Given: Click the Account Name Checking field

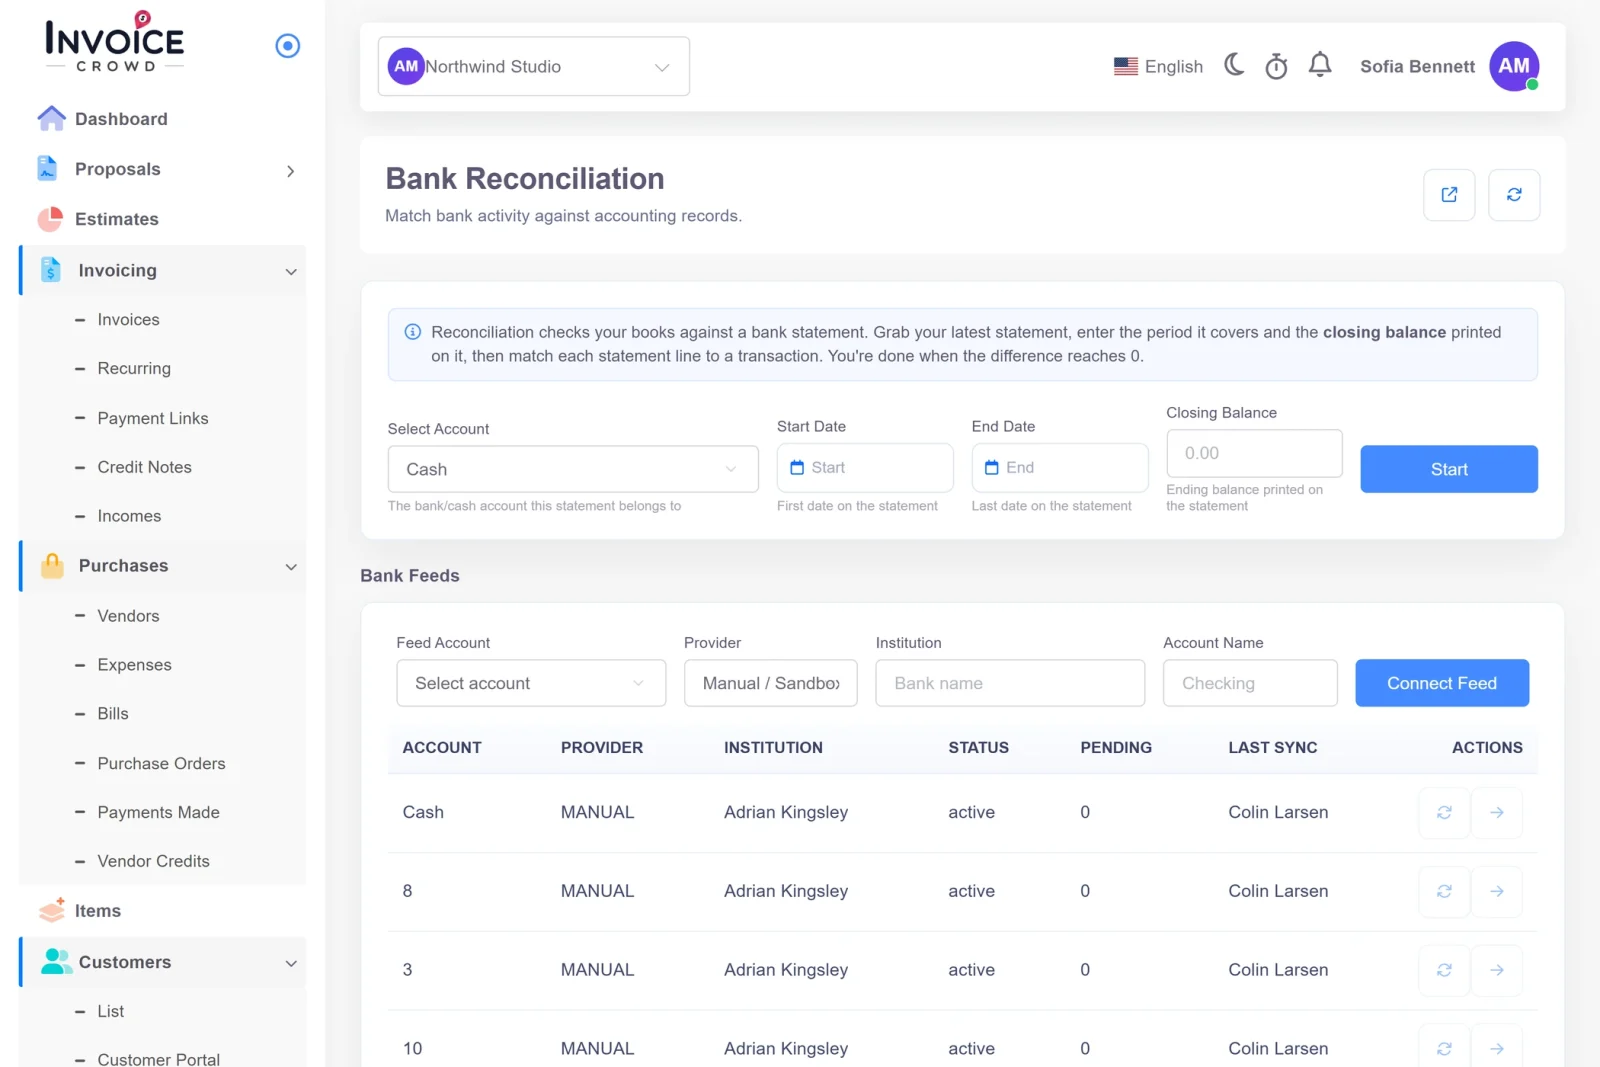Looking at the screenshot, I should point(1250,683).
